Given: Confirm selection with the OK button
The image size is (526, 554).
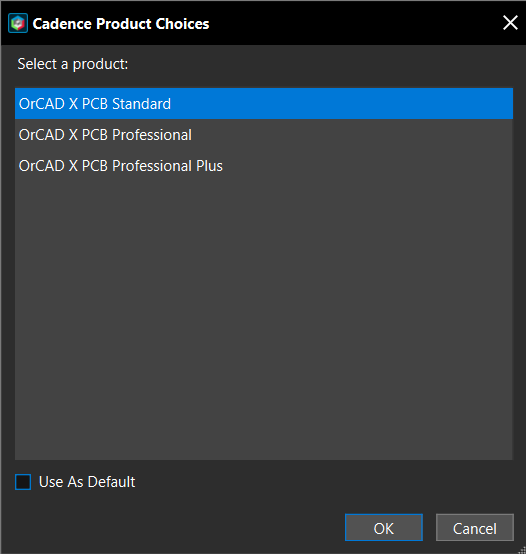Looking at the screenshot, I should click(x=384, y=528).
